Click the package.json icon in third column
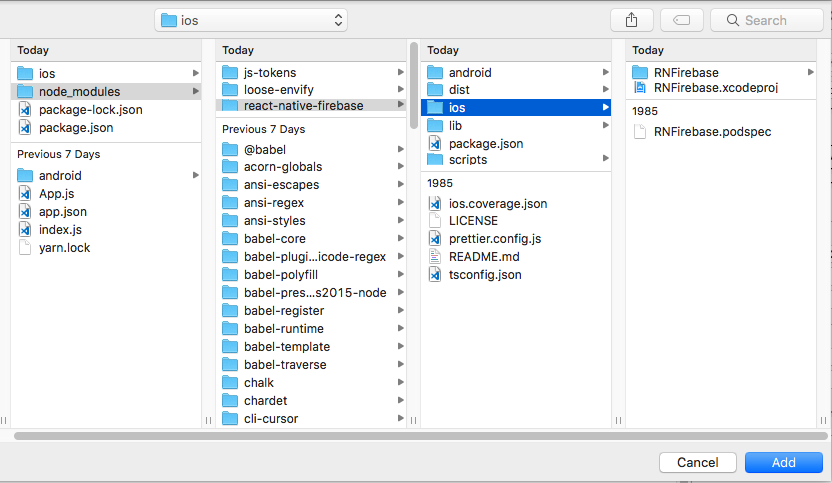 (435, 143)
